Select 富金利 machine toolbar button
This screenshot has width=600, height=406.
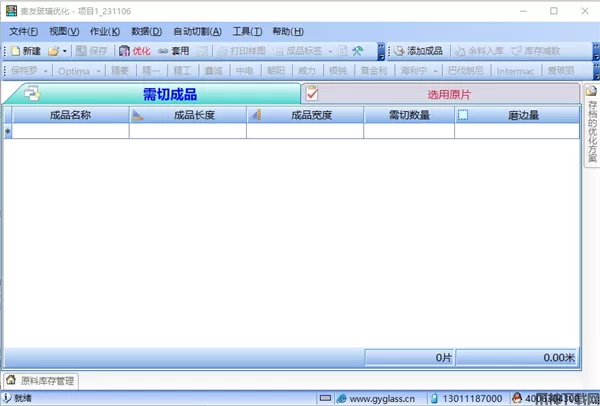tap(374, 71)
